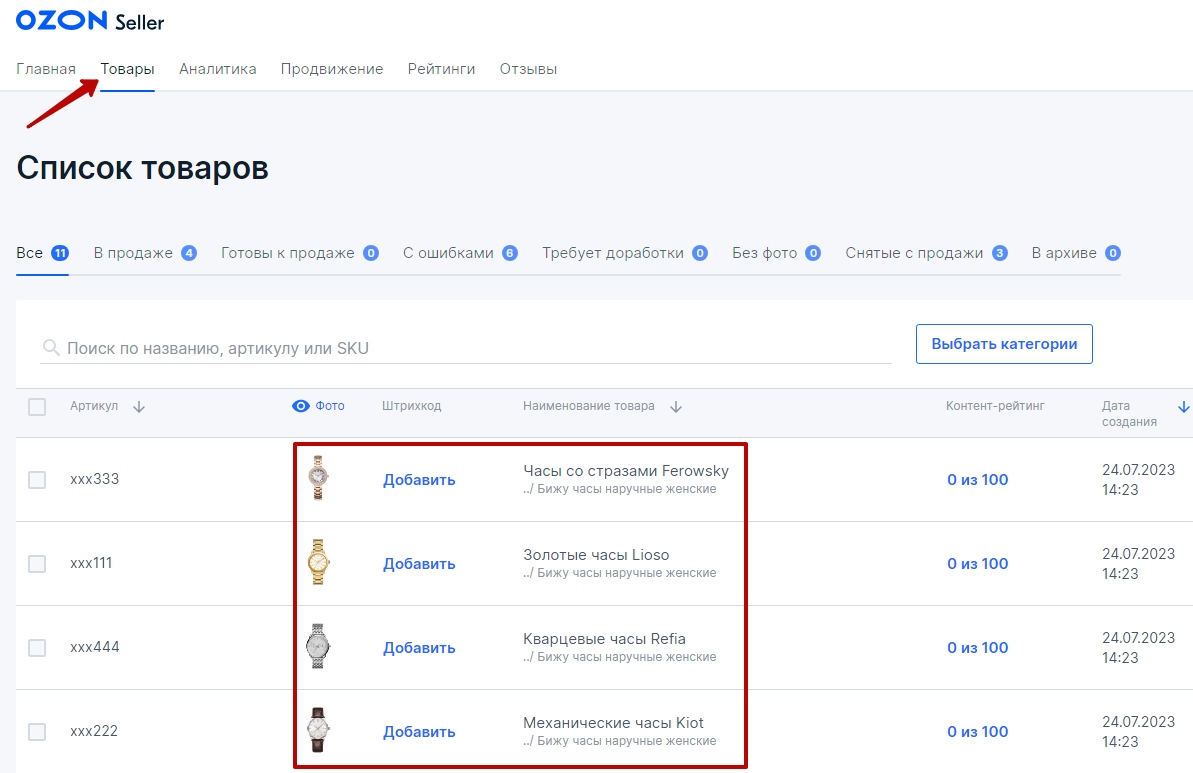Sort by Наименование товара arrow
This screenshot has height=773, width=1193.
pos(676,407)
